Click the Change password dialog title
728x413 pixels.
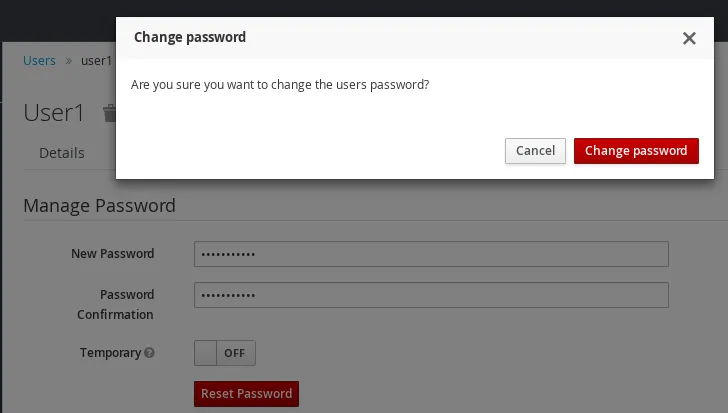click(x=190, y=37)
